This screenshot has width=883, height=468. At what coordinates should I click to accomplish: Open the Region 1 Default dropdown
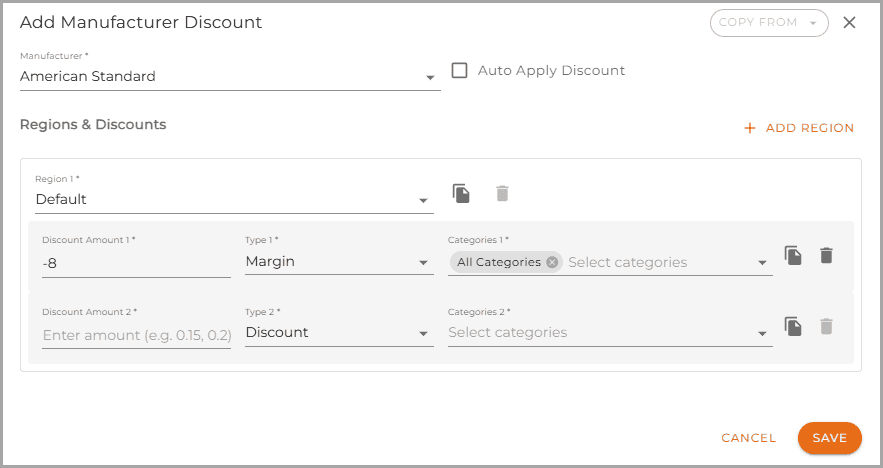(x=234, y=199)
